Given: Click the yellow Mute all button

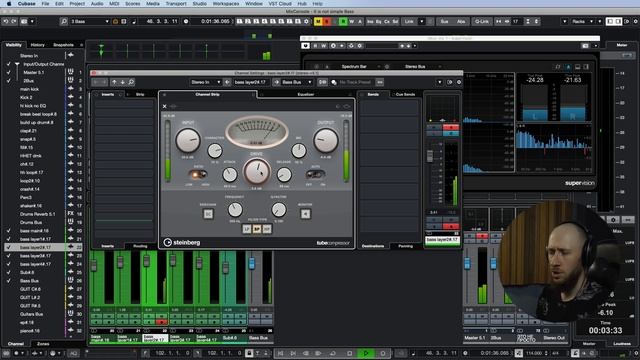Looking at the screenshot, I should (318, 21).
